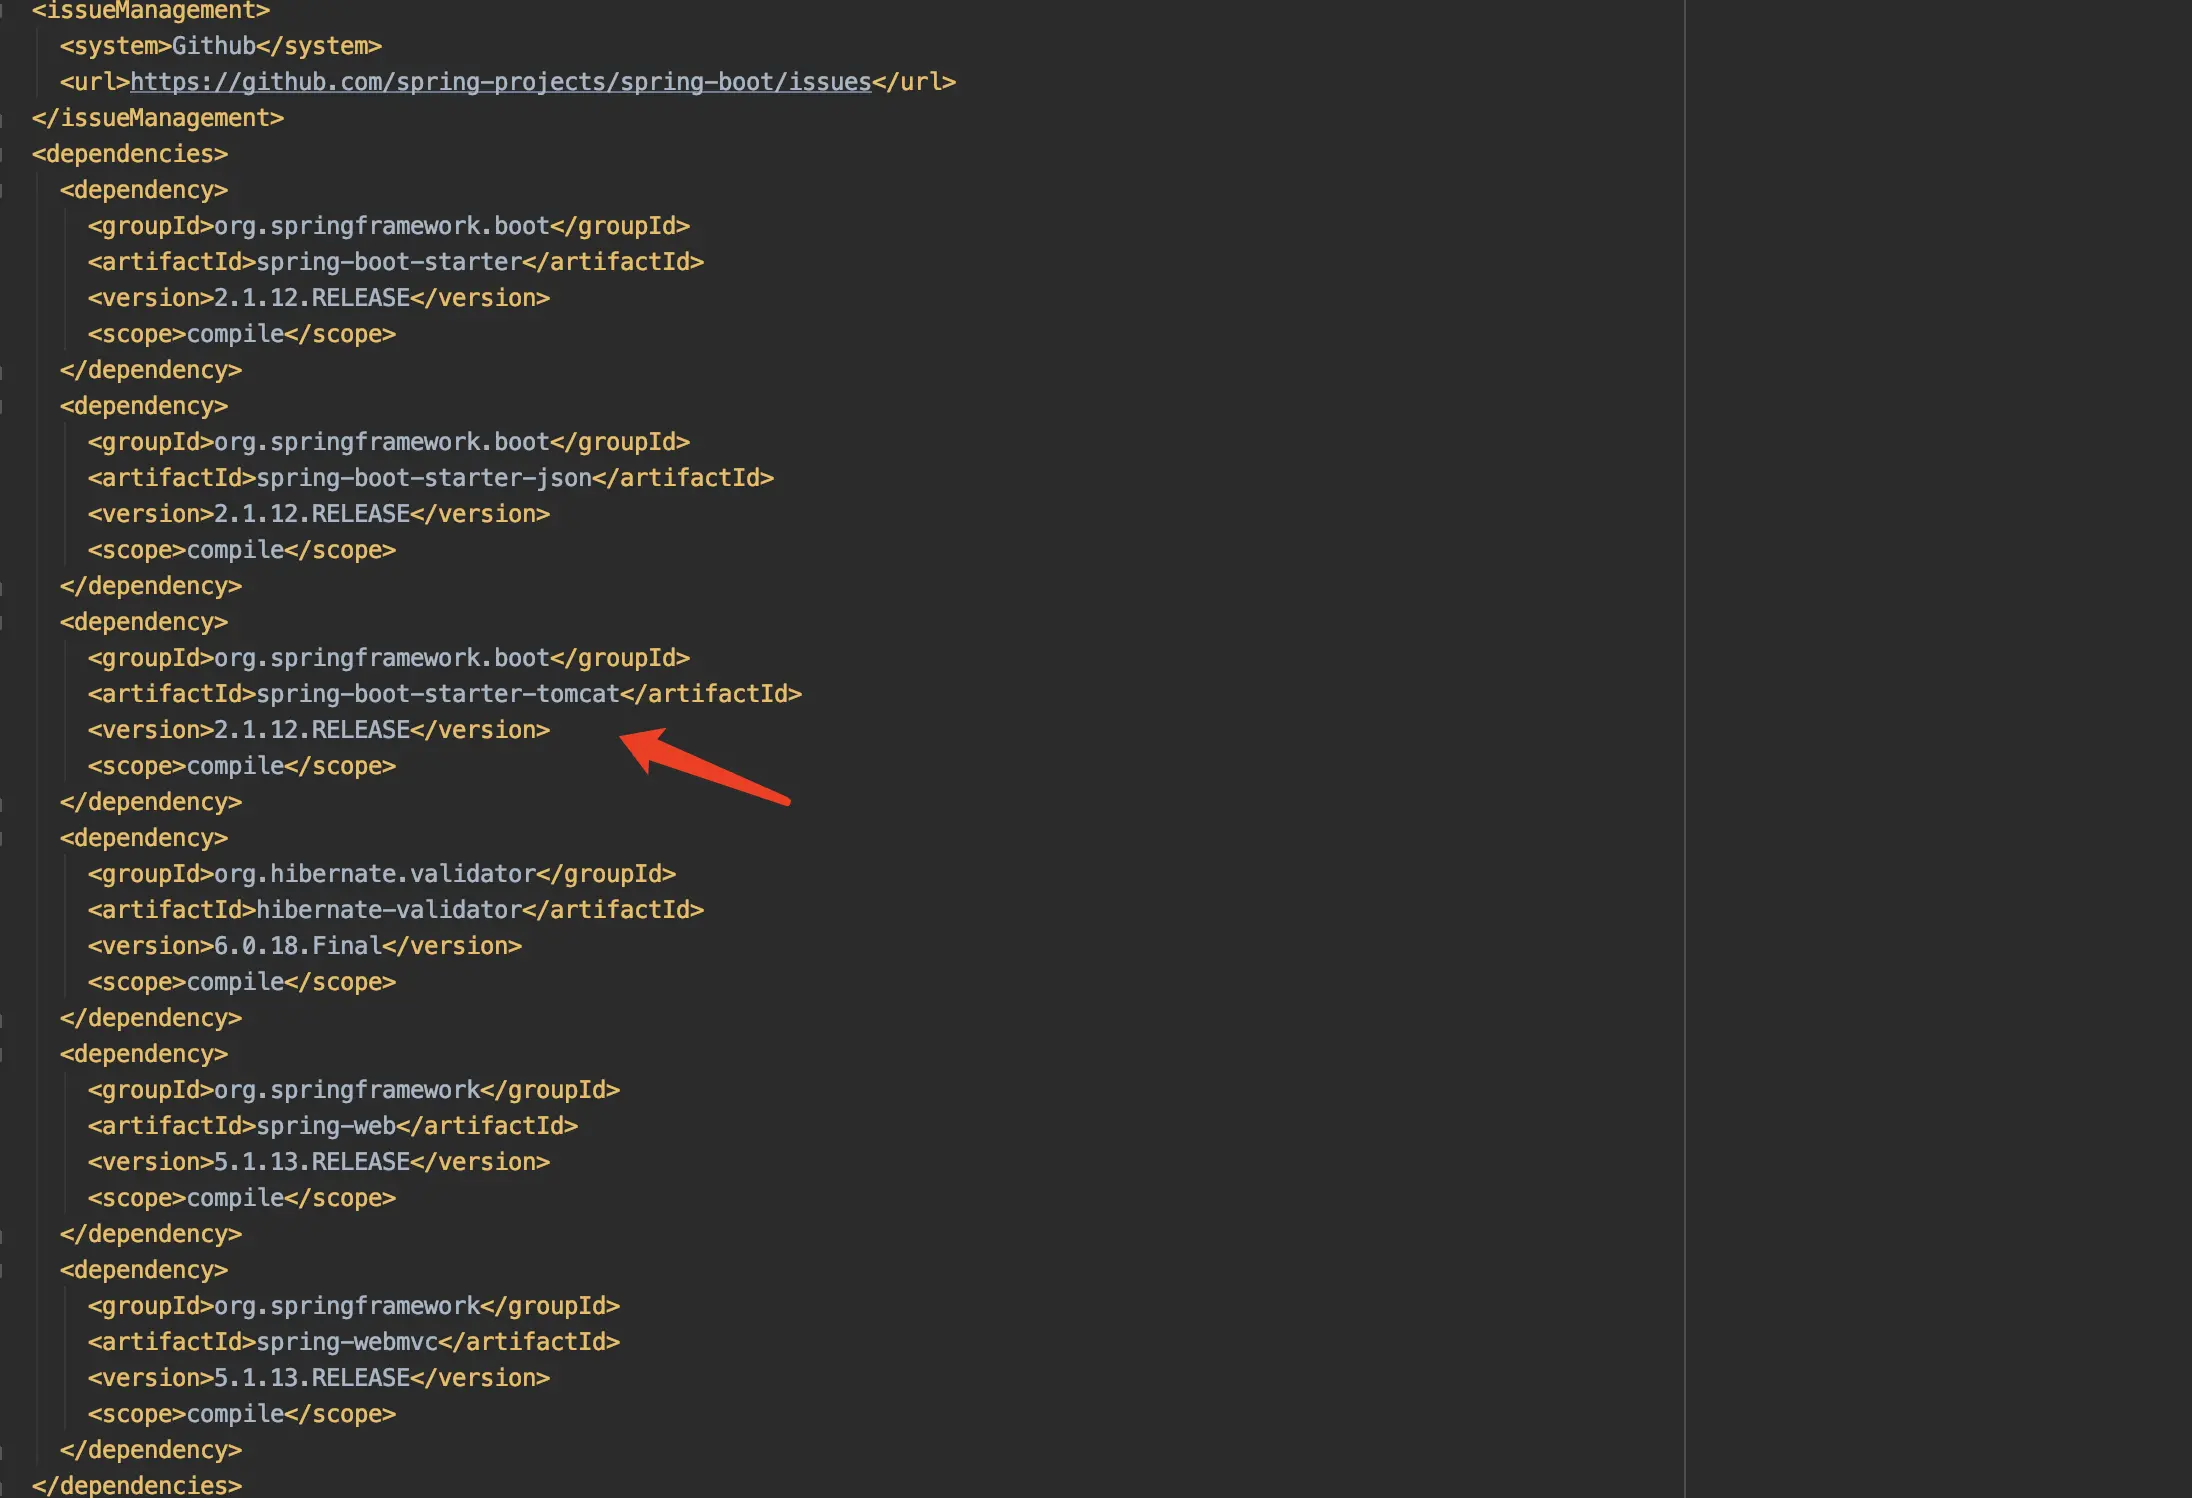Click the 6.0.18.Final version text
Image resolution: width=2192 pixels, height=1498 pixels.
(x=298, y=946)
